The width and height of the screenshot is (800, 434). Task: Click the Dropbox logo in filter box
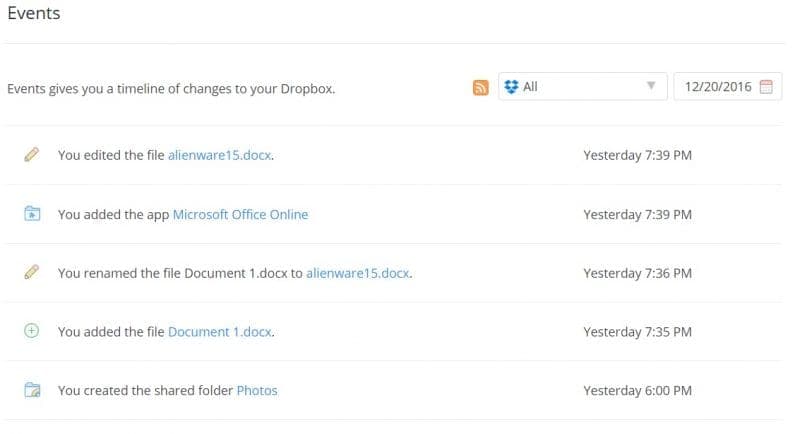point(511,87)
